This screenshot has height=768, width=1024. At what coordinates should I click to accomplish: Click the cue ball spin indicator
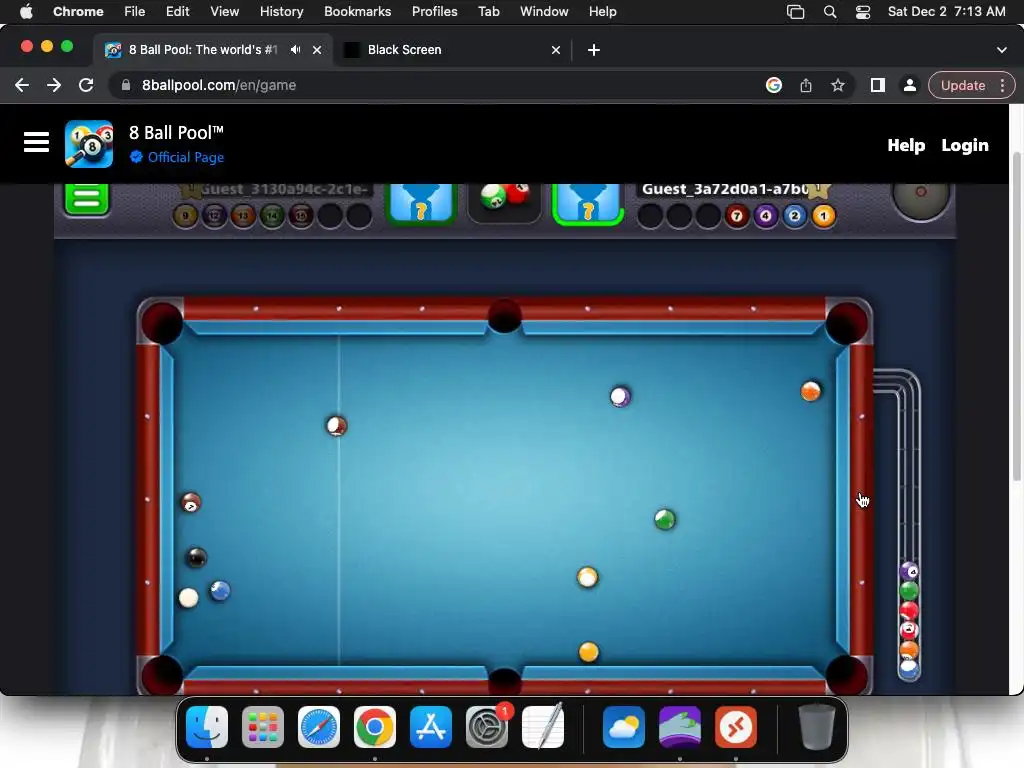click(x=921, y=198)
